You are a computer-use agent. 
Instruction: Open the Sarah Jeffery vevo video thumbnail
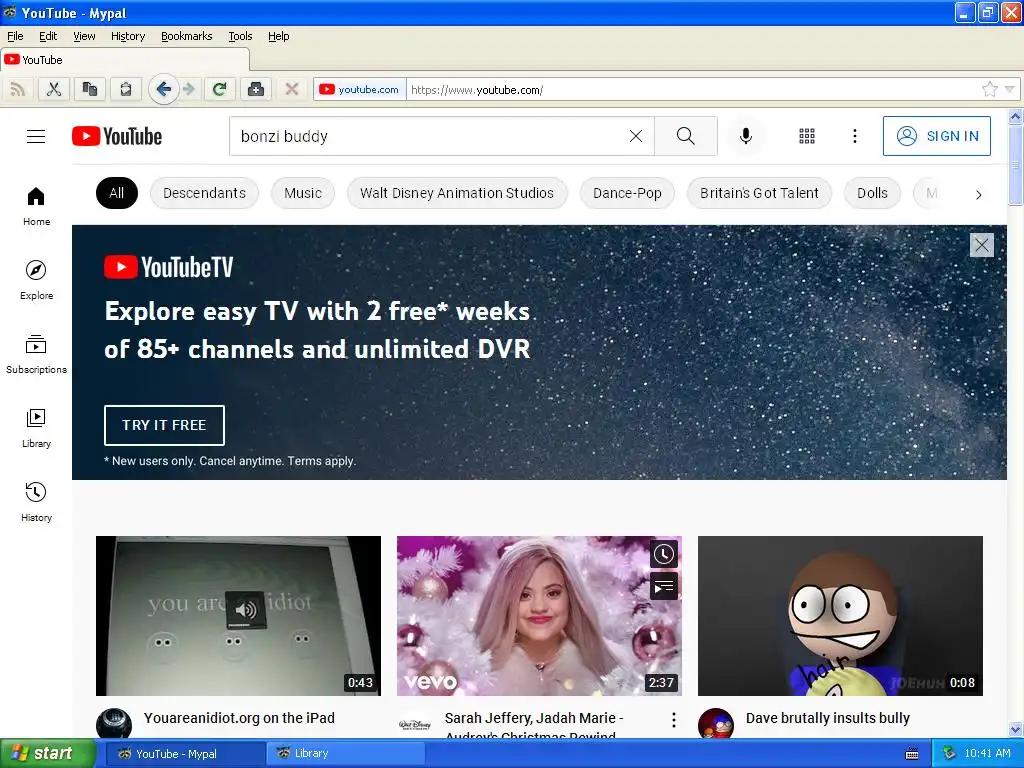click(x=539, y=616)
